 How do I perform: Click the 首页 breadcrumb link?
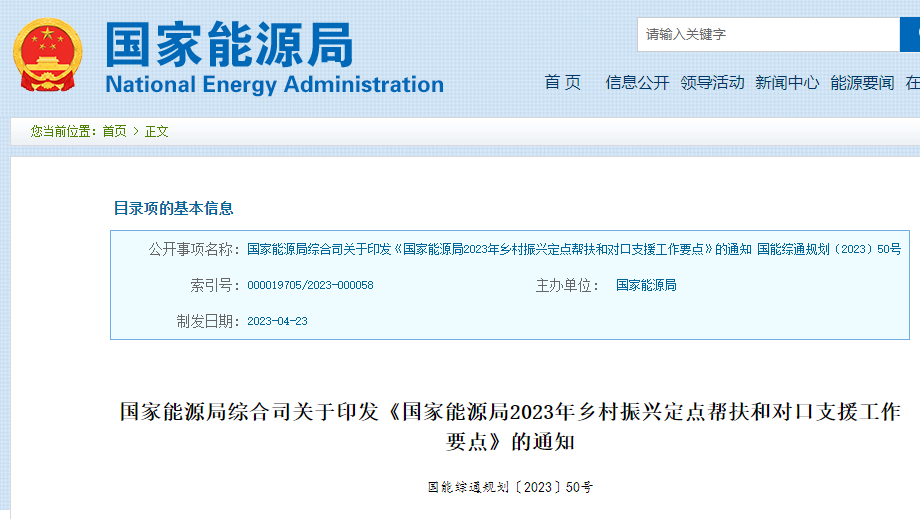click(114, 131)
